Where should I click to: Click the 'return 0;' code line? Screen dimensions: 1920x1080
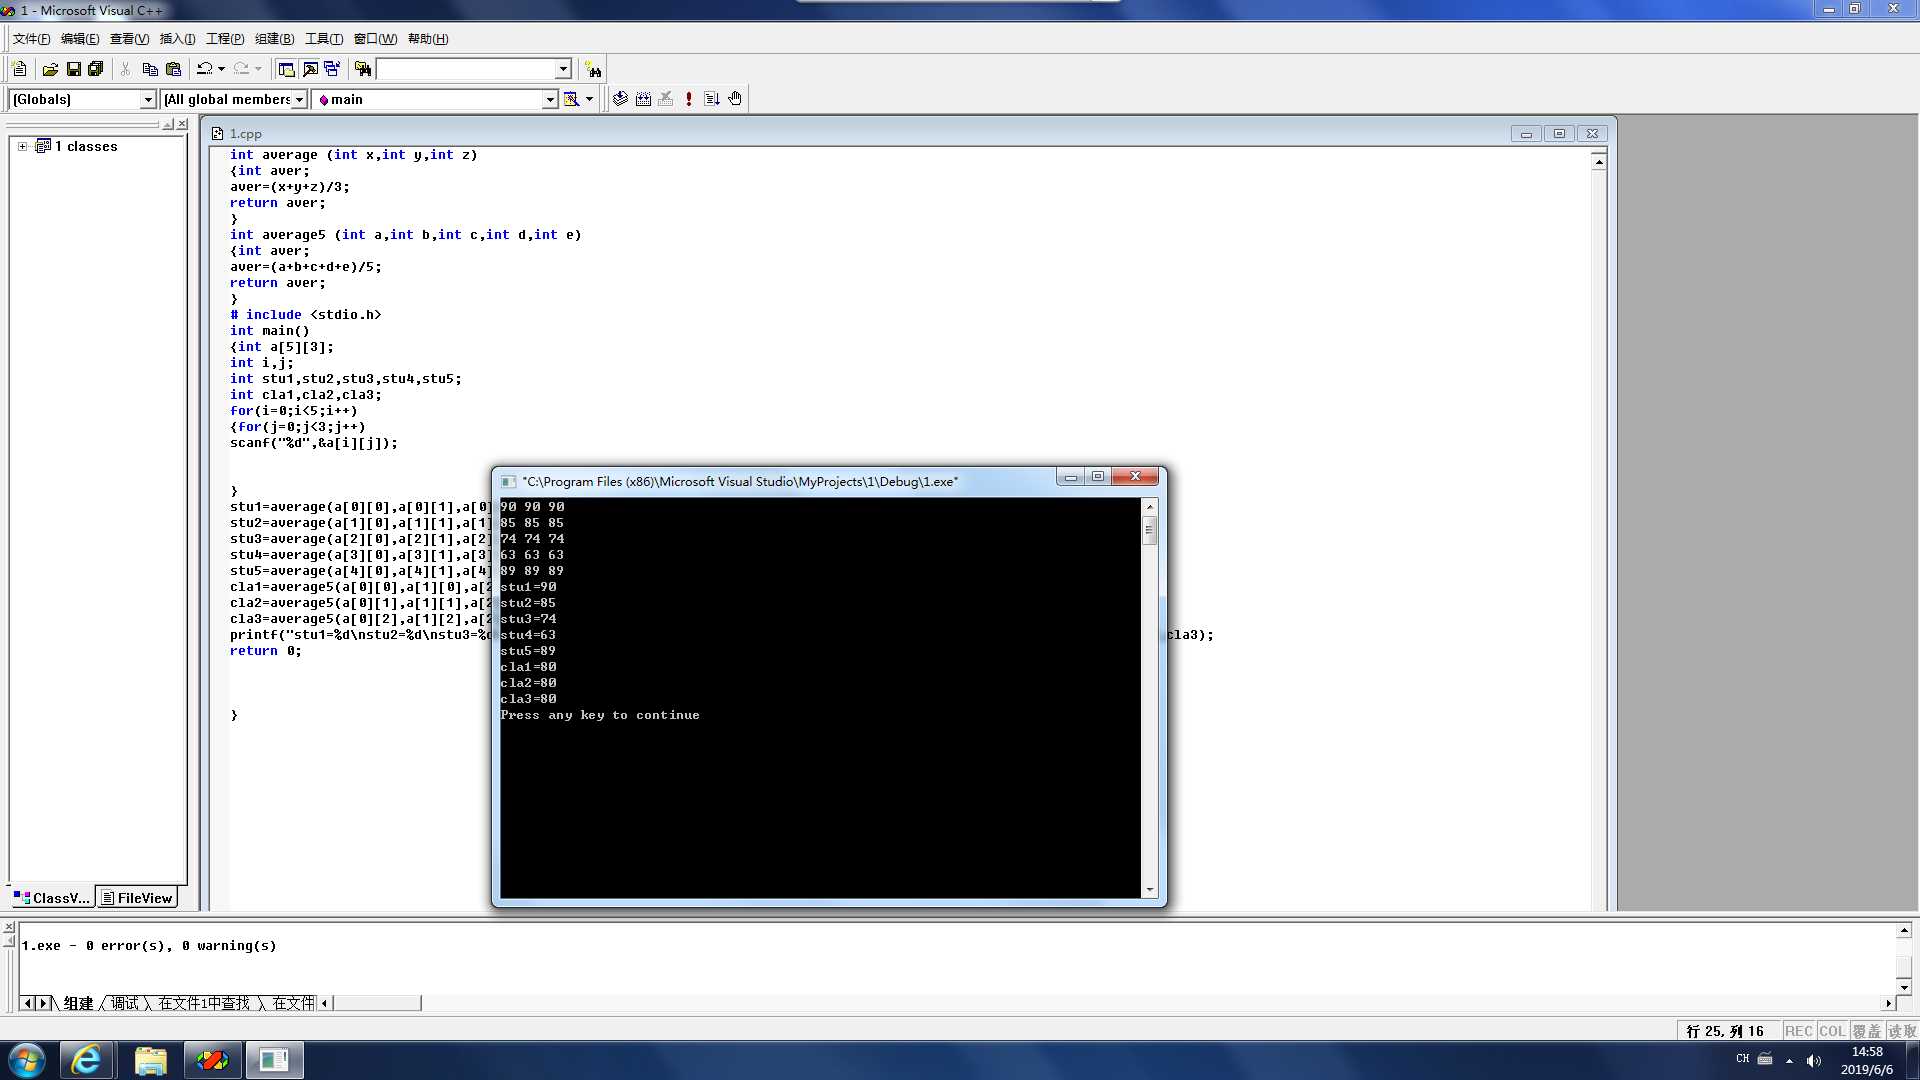tap(265, 651)
